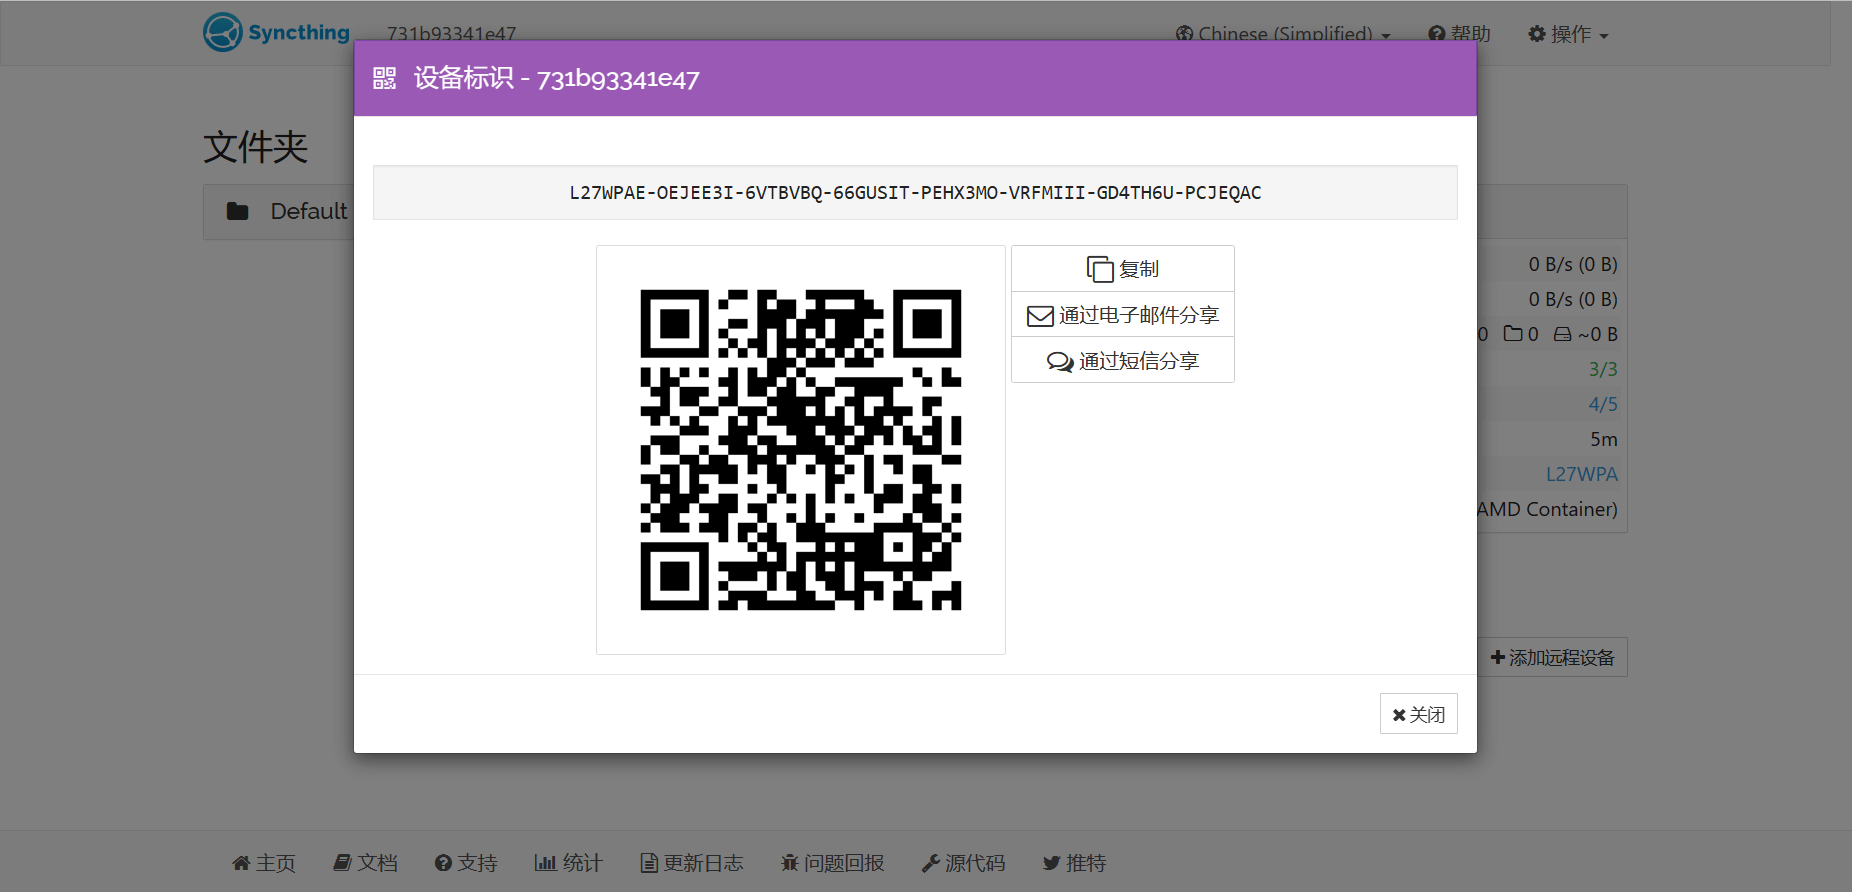Click the envelope icon for email sharing
This screenshot has width=1852, height=892.
(x=1039, y=316)
